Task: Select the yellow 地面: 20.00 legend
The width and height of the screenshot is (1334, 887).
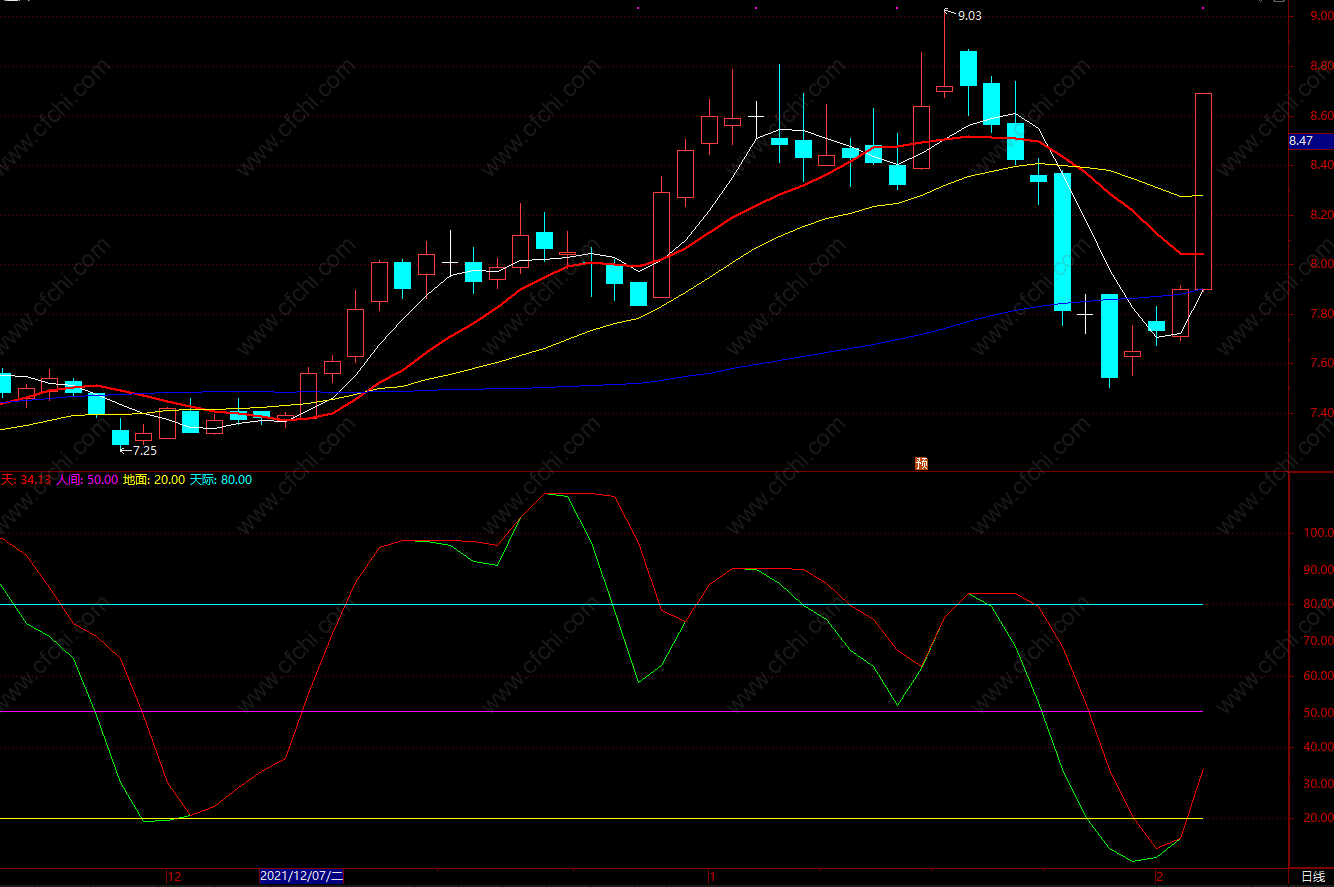Action: 154,480
